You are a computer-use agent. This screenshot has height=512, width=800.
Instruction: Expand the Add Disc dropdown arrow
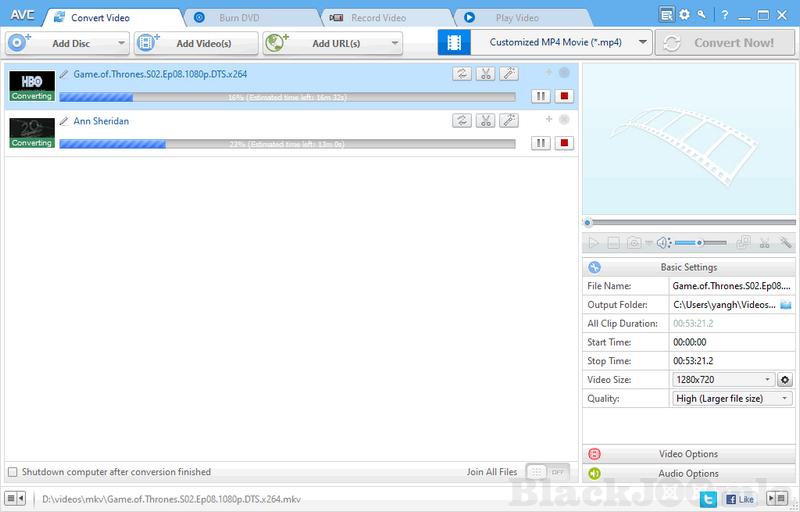click(x=121, y=43)
